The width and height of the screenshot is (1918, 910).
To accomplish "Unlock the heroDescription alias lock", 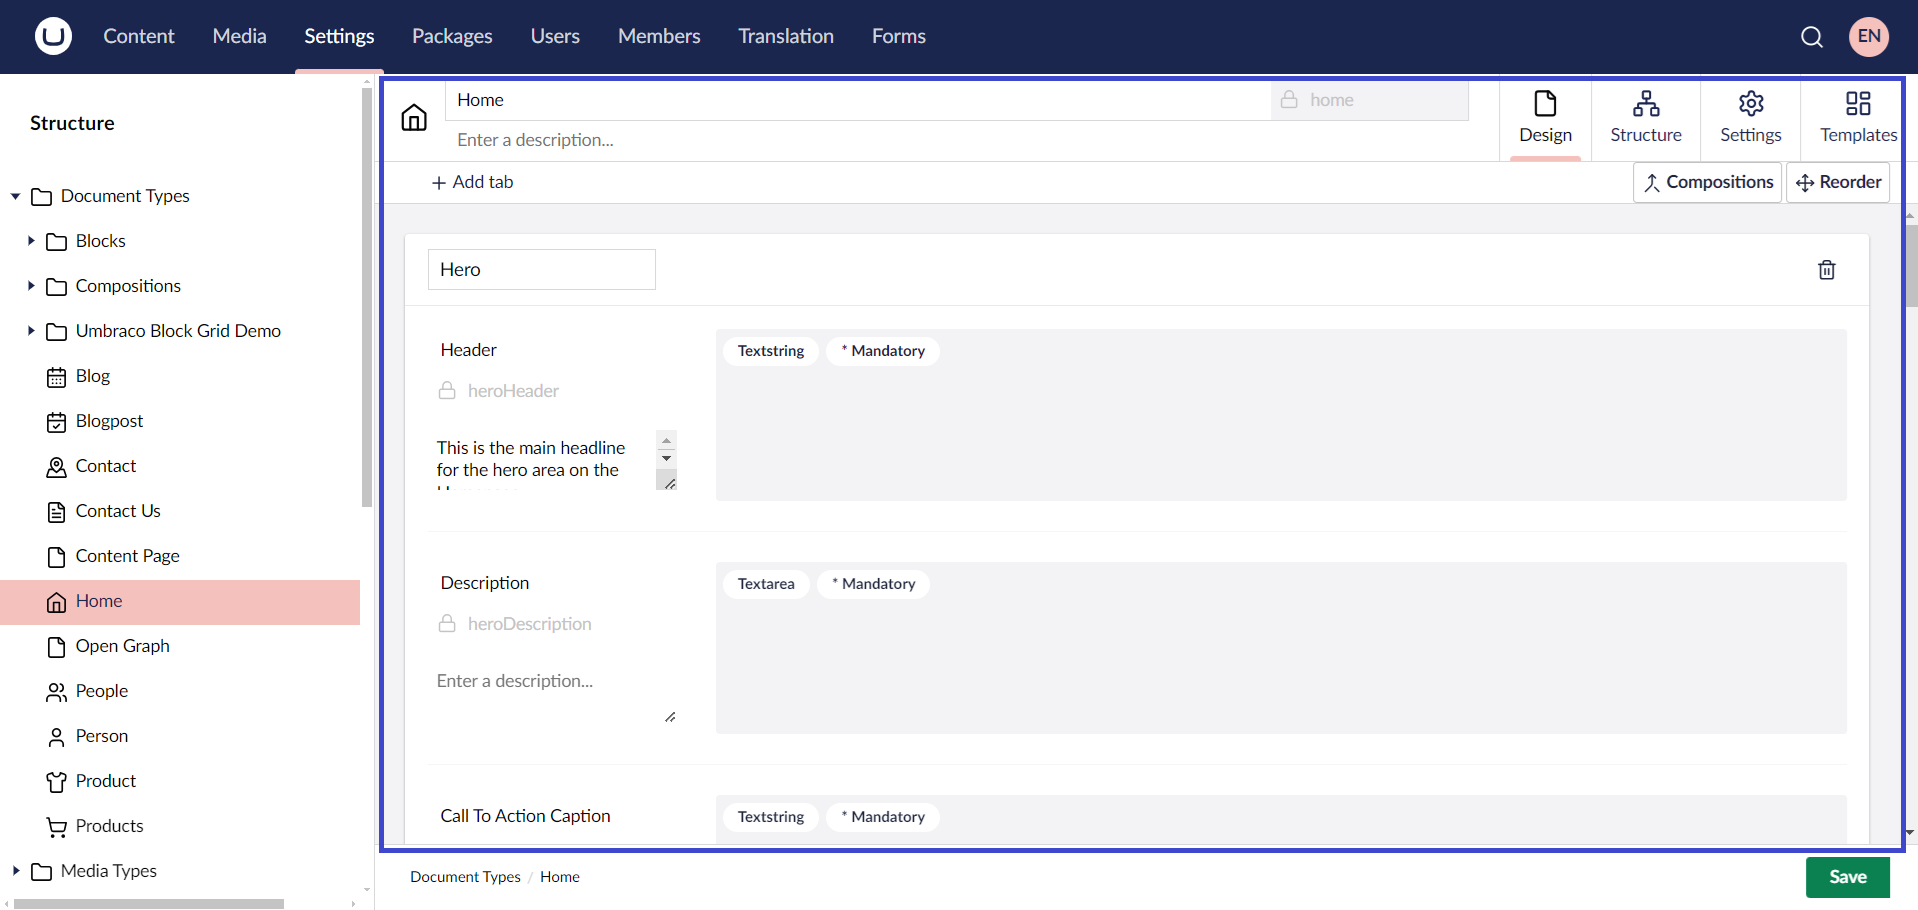I will click(x=447, y=623).
